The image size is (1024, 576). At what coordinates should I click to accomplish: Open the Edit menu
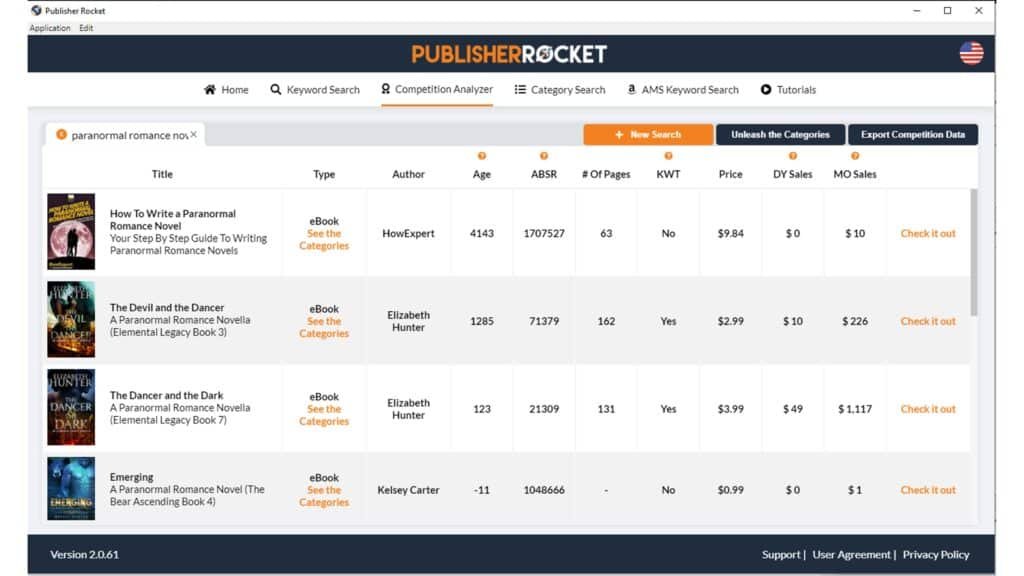(x=86, y=28)
